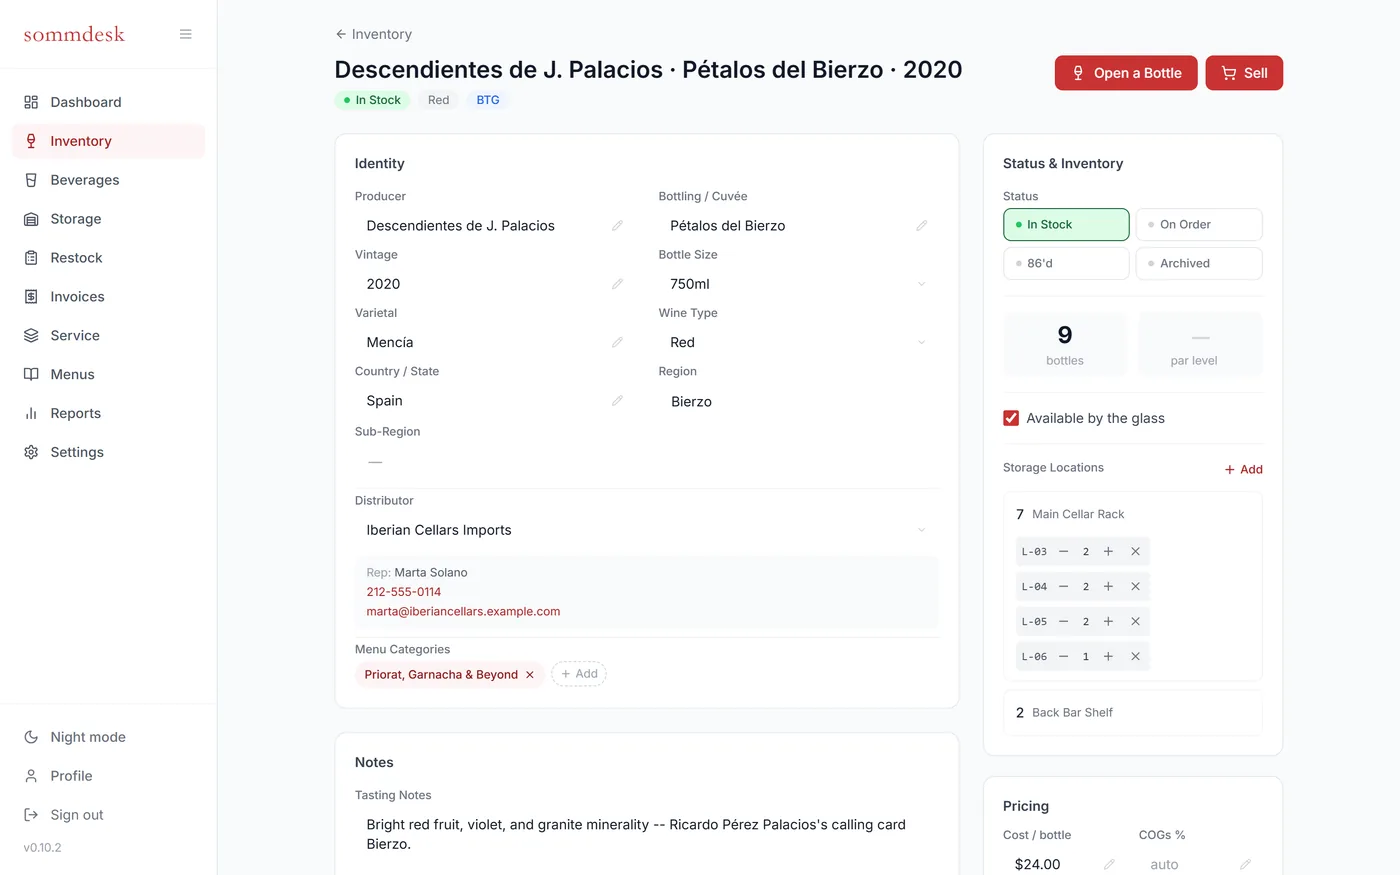The width and height of the screenshot is (1400, 875).
Task: Collapse Main Cellar Rack location
Action: [x=1133, y=514]
